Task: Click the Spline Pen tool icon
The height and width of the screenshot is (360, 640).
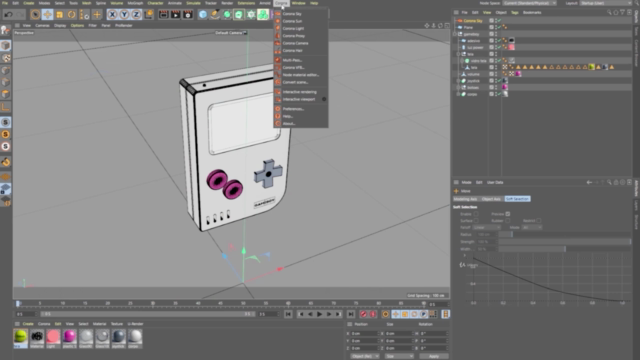Action: [215, 15]
